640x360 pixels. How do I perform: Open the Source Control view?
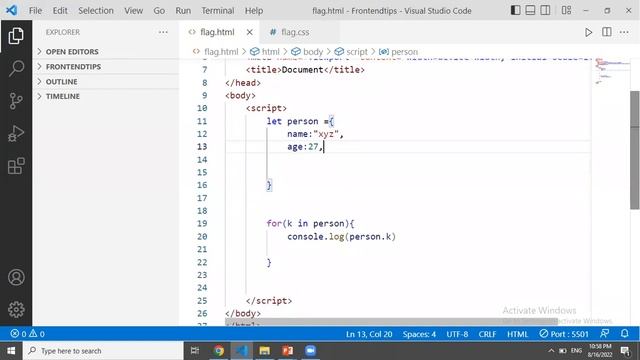tap(16, 101)
